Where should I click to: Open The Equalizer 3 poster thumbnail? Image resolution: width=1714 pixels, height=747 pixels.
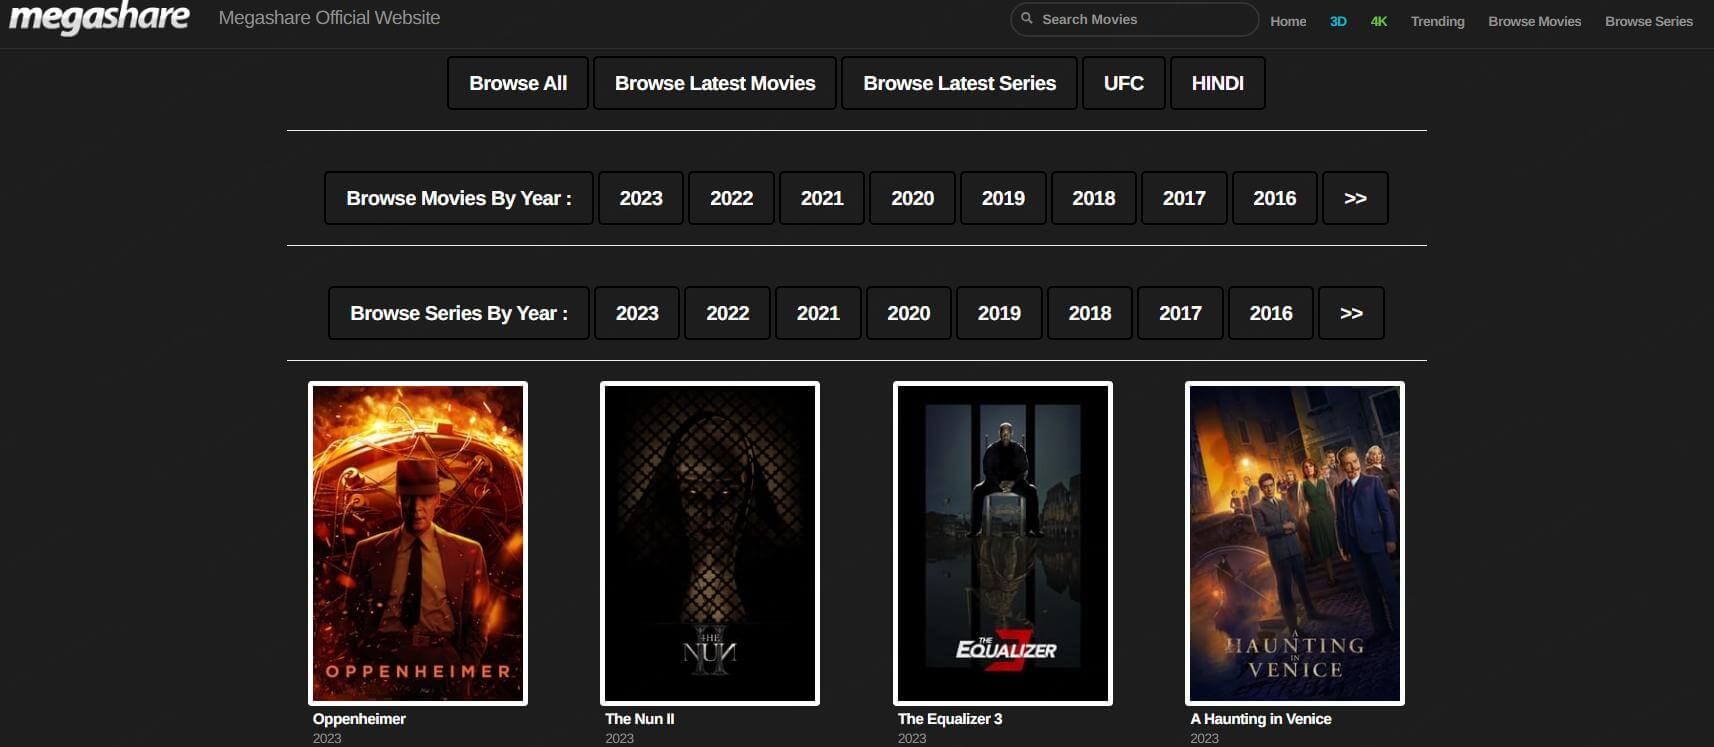pyautogui.click(x=1003, y=543)
